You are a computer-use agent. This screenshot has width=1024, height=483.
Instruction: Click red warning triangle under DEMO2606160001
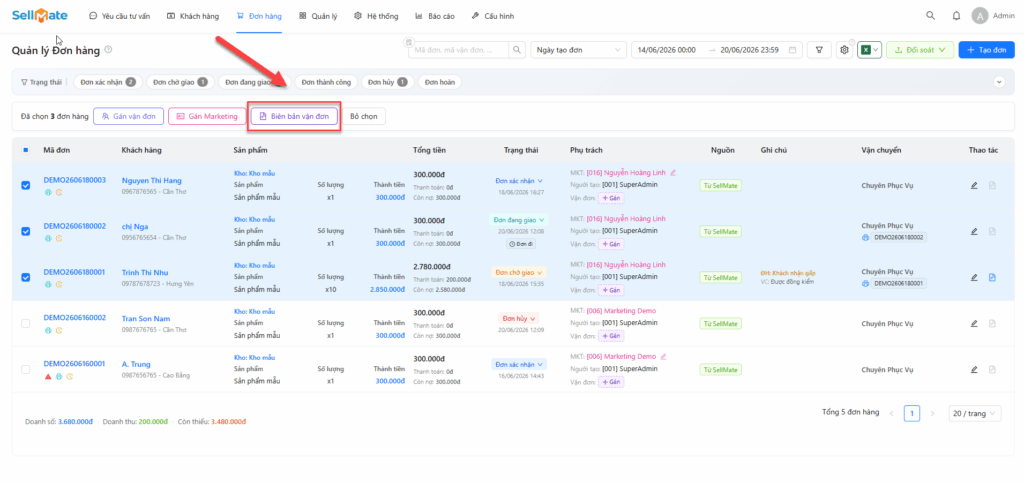point(48,376)
